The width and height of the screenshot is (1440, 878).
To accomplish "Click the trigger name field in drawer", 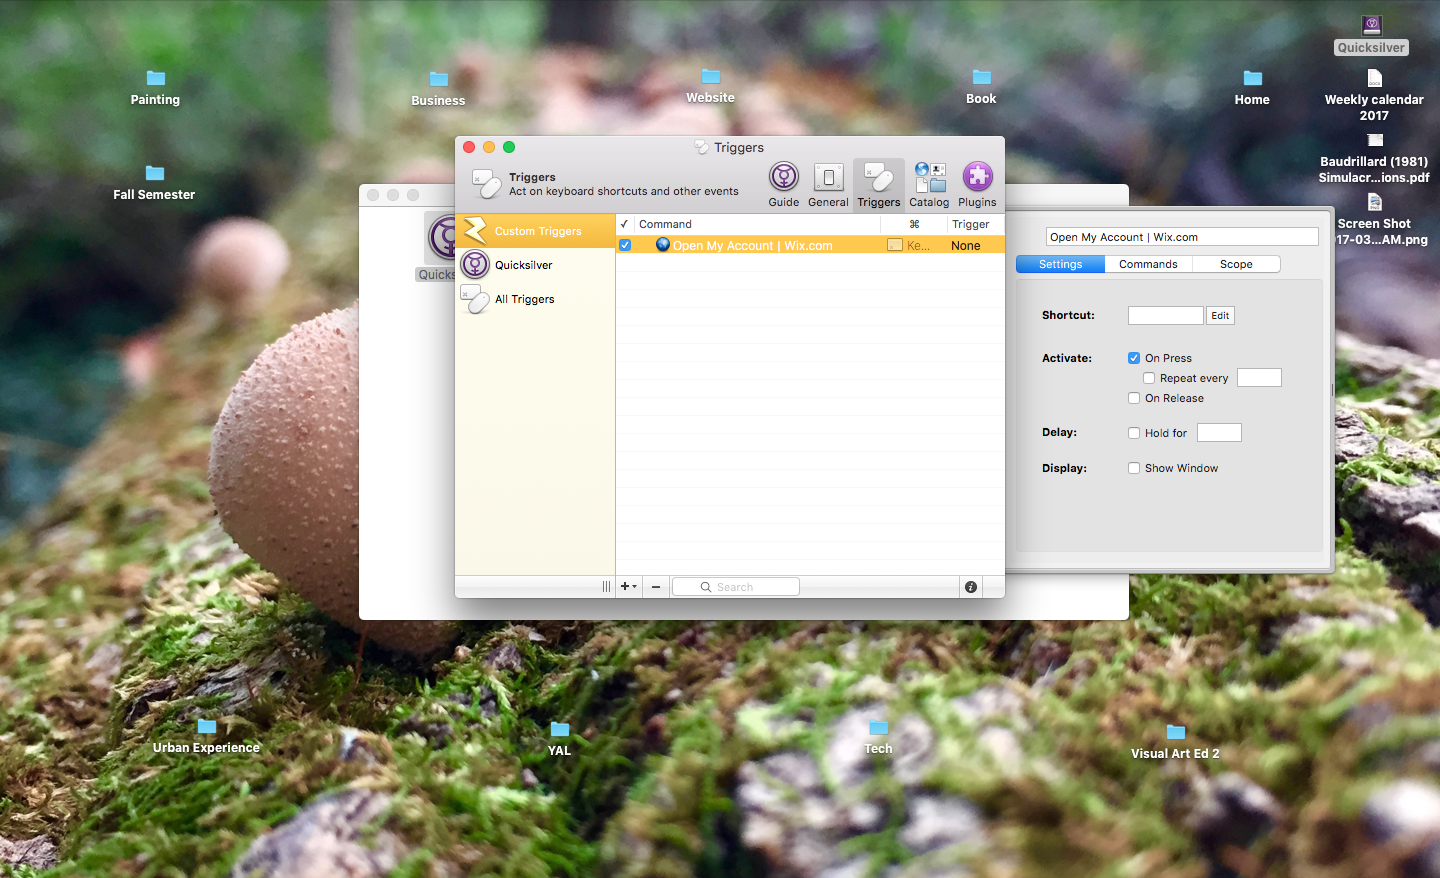I will click(1182, 237).
